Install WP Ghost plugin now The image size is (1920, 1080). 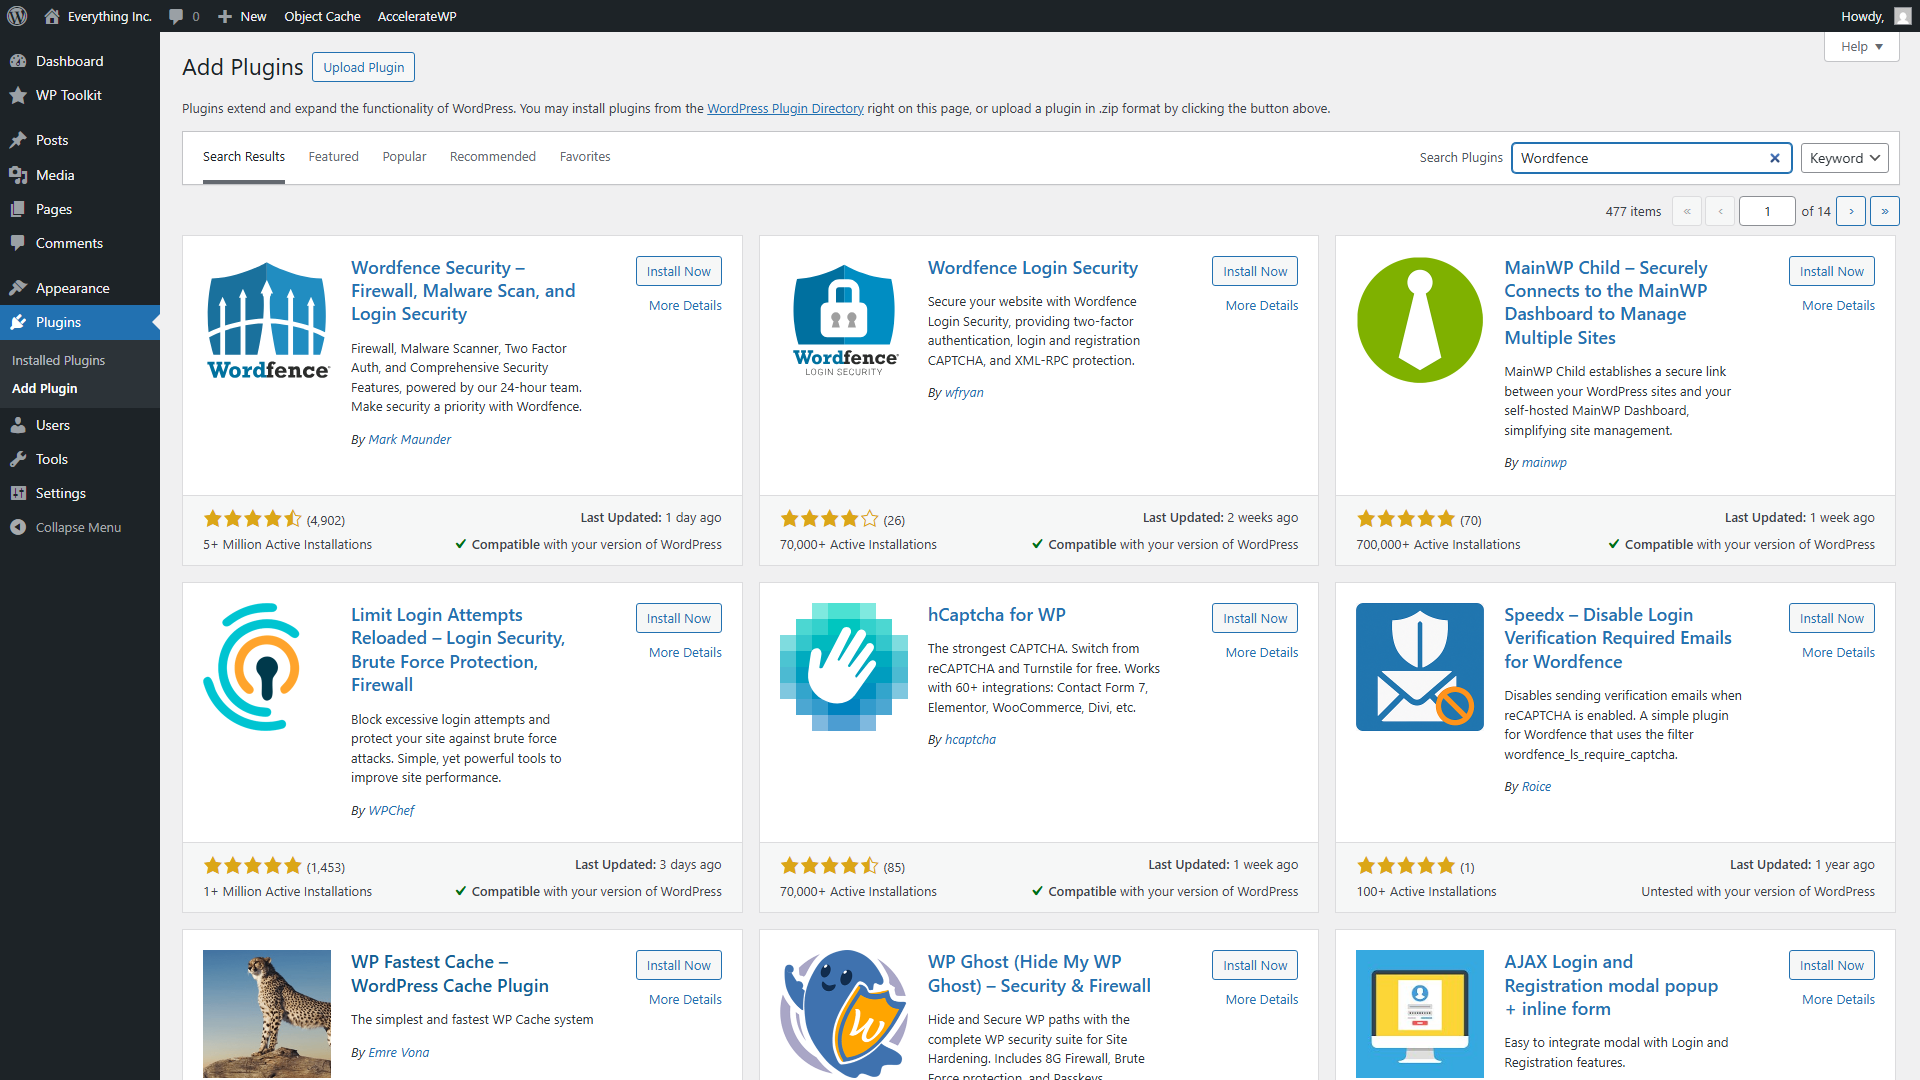pos(1255,965)
